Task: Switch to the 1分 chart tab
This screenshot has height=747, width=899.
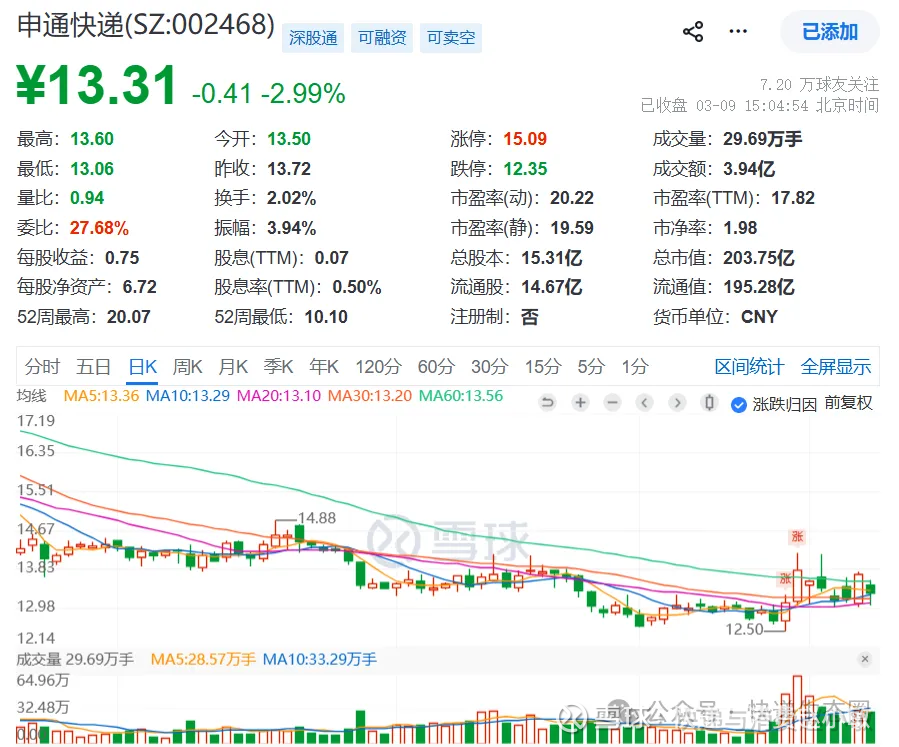Action: coord(635,366)
